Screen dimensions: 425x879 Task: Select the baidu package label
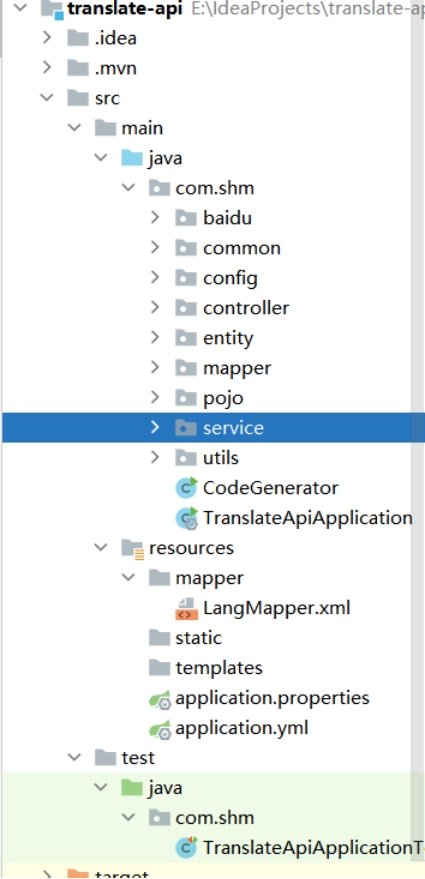coord(227,218)
